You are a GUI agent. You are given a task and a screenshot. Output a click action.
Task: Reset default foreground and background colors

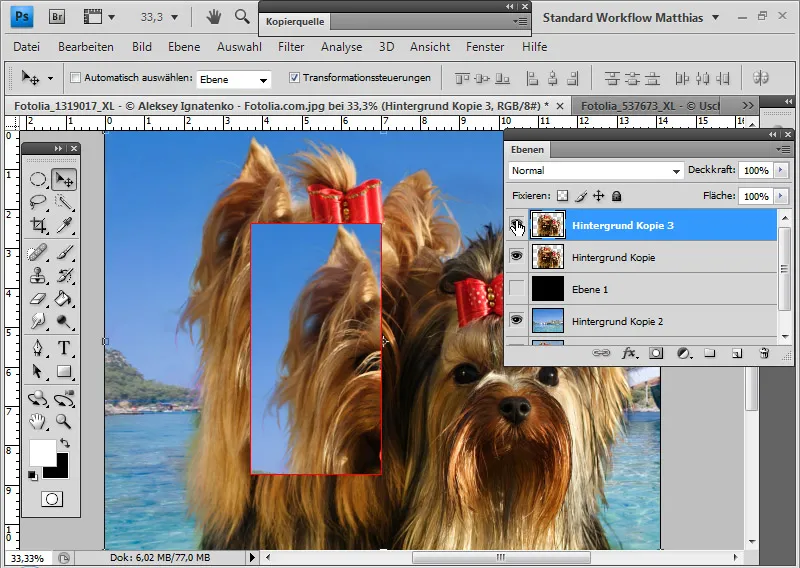tap(33, 476)
